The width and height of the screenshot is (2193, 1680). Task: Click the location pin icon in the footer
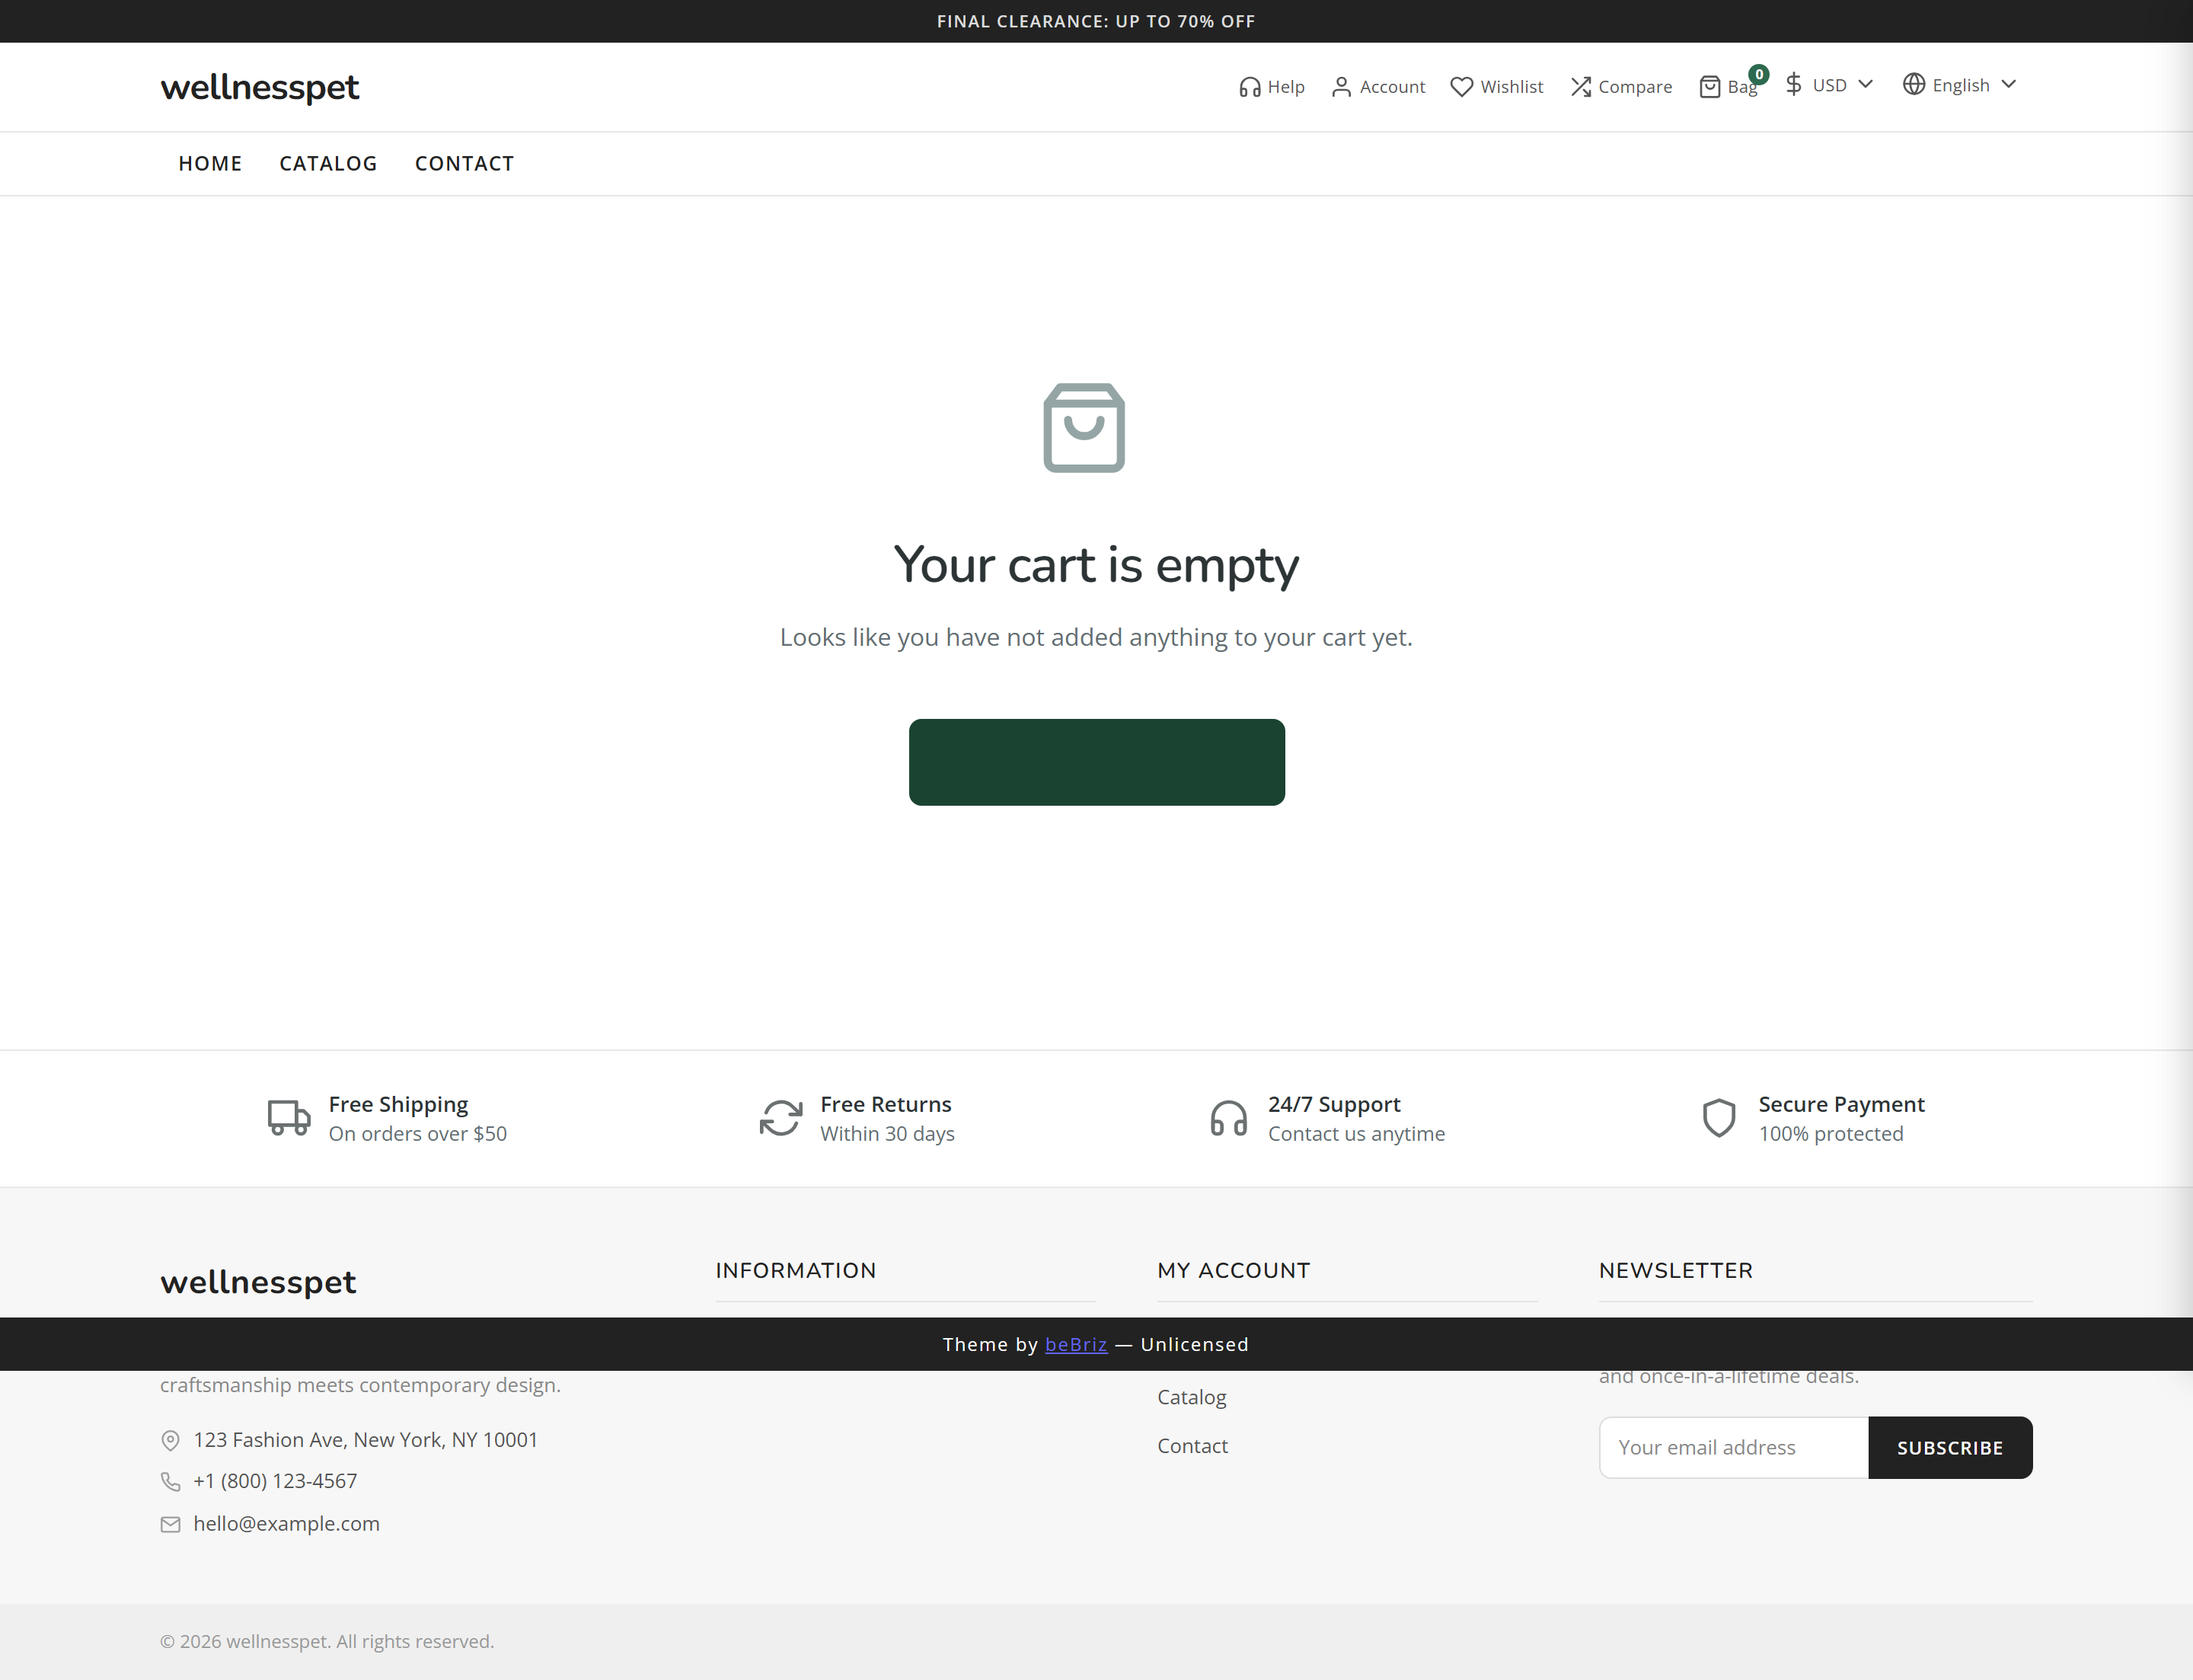[x=170, y=1440]
